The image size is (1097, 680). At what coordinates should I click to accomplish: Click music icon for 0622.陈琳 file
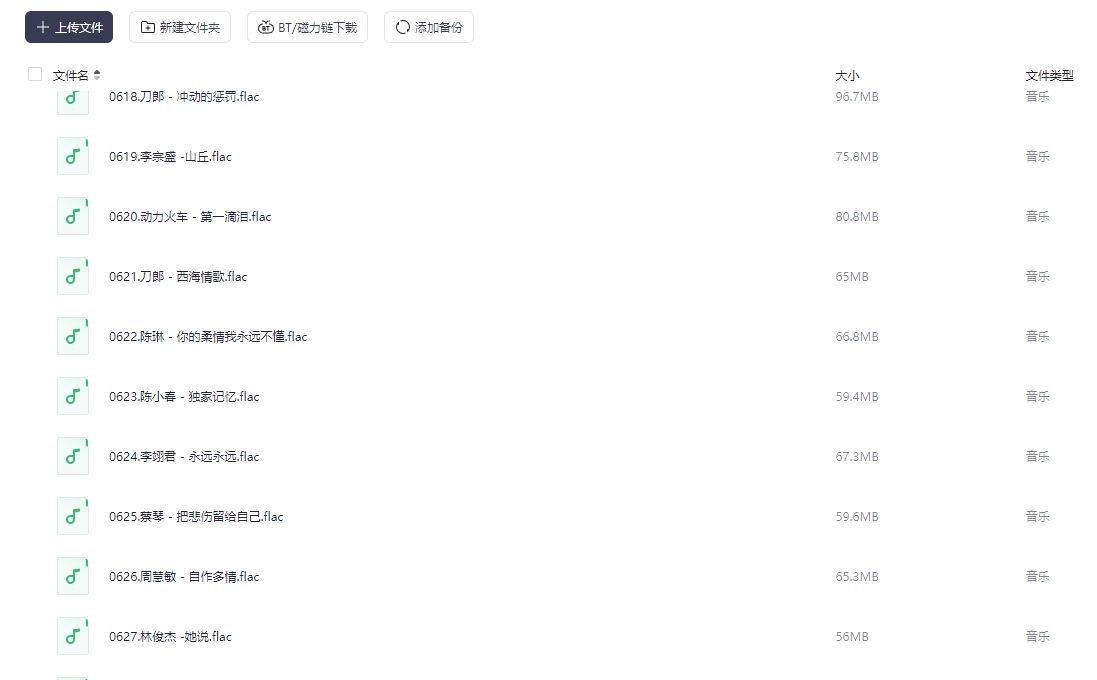[73, 336]
